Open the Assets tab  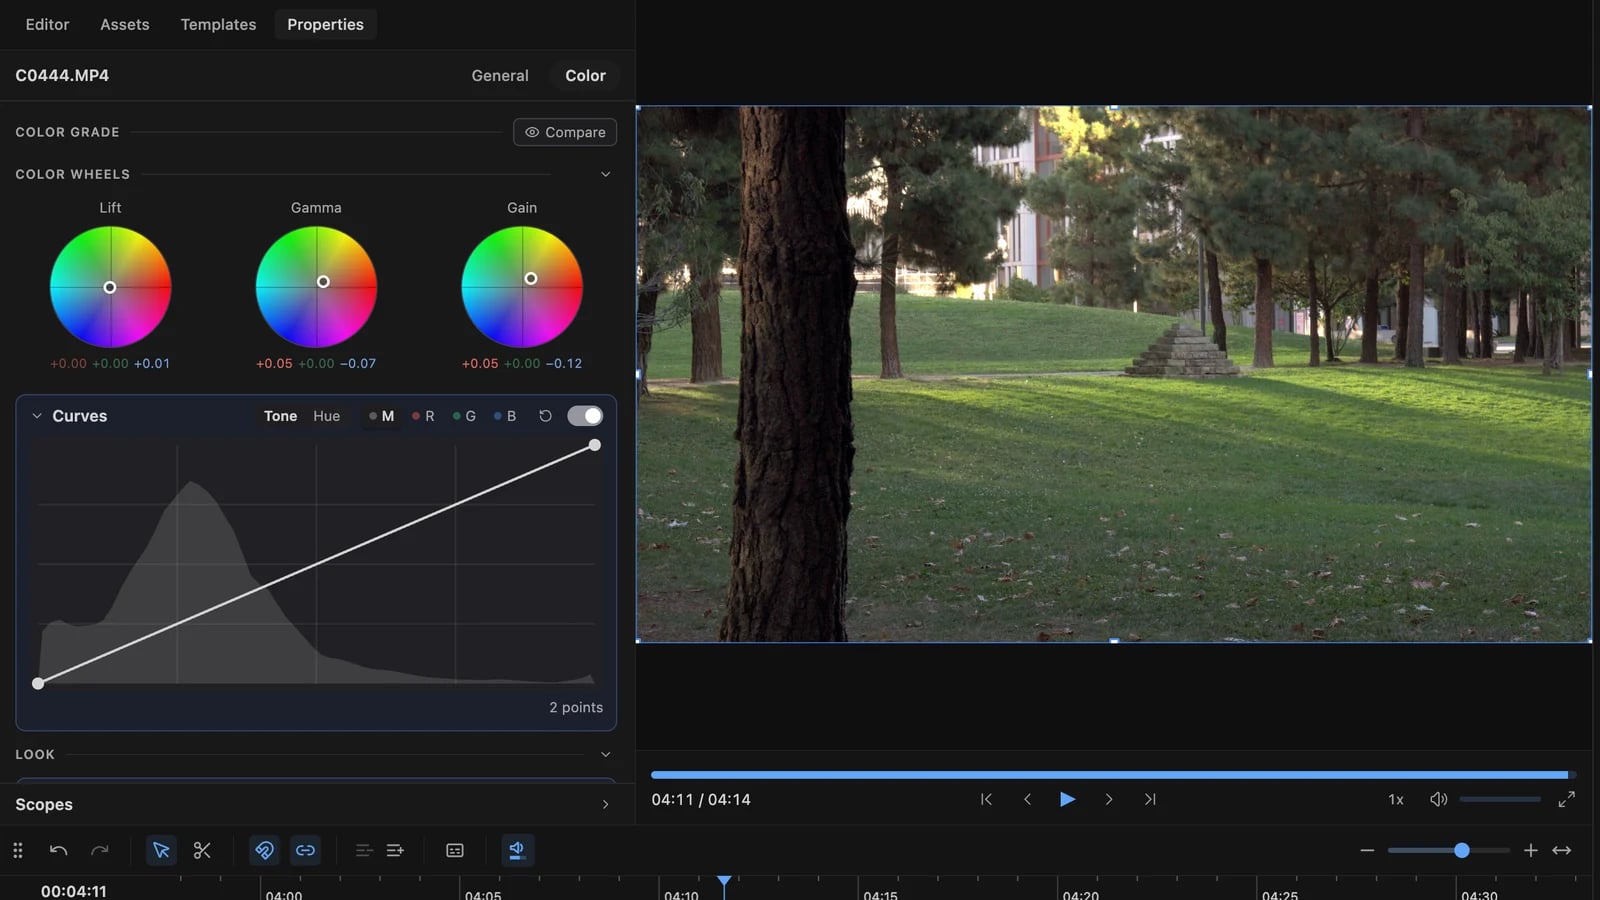(125, 24)
